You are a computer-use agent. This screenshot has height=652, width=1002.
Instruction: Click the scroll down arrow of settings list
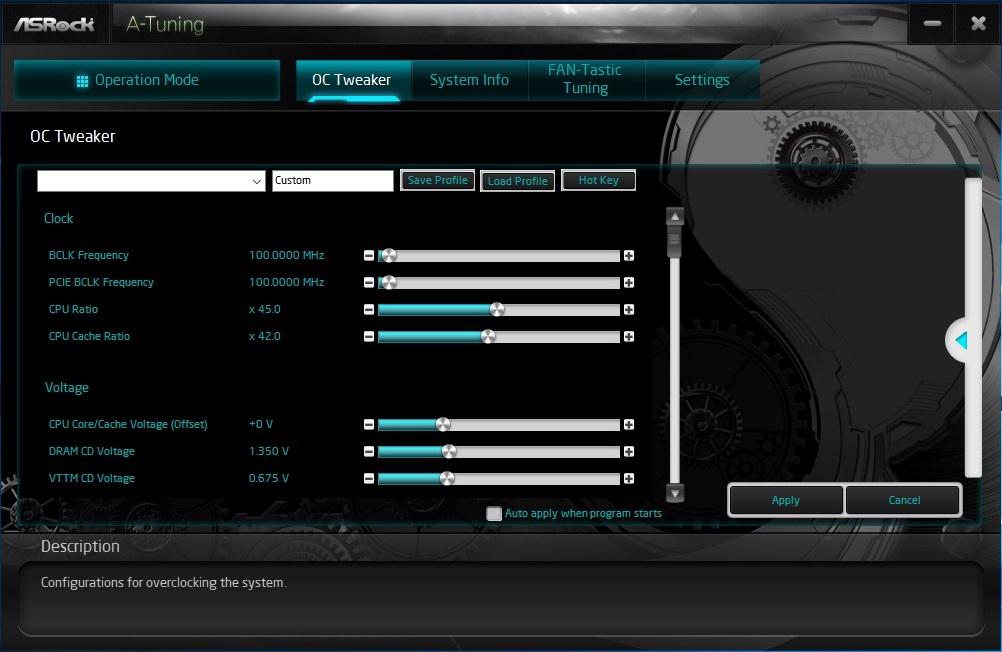click(675, 493)
